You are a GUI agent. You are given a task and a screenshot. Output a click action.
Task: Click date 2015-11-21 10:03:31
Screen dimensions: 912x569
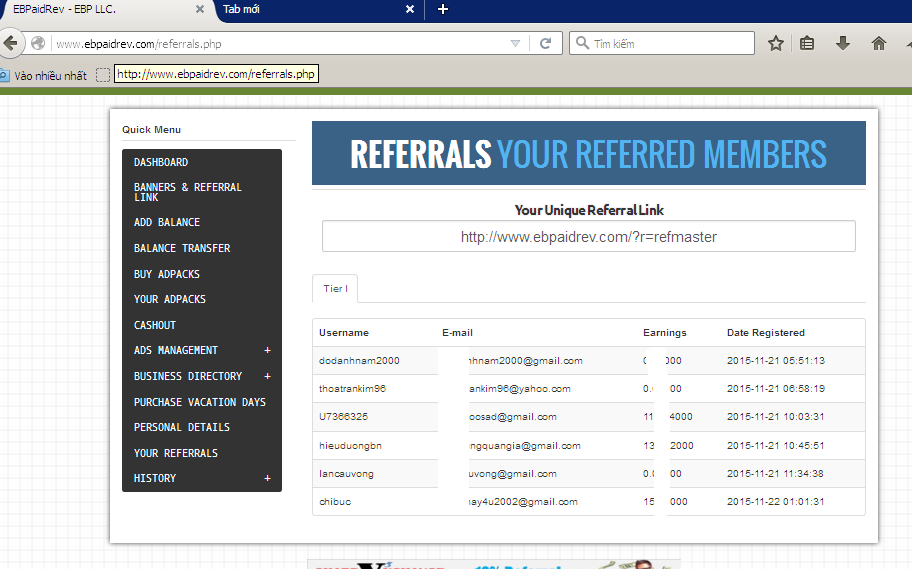point(775,417)
